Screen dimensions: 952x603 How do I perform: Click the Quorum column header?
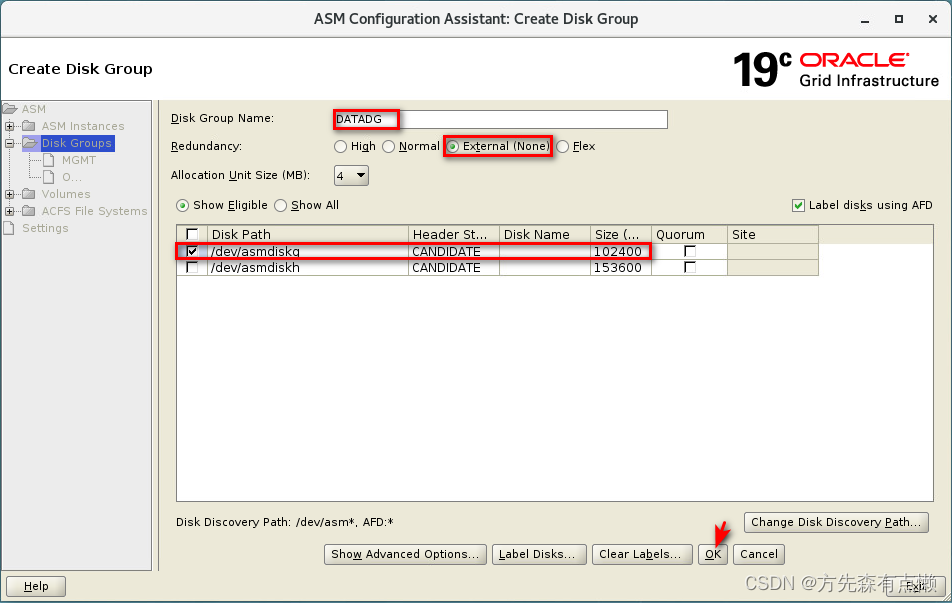click(689, 234)
